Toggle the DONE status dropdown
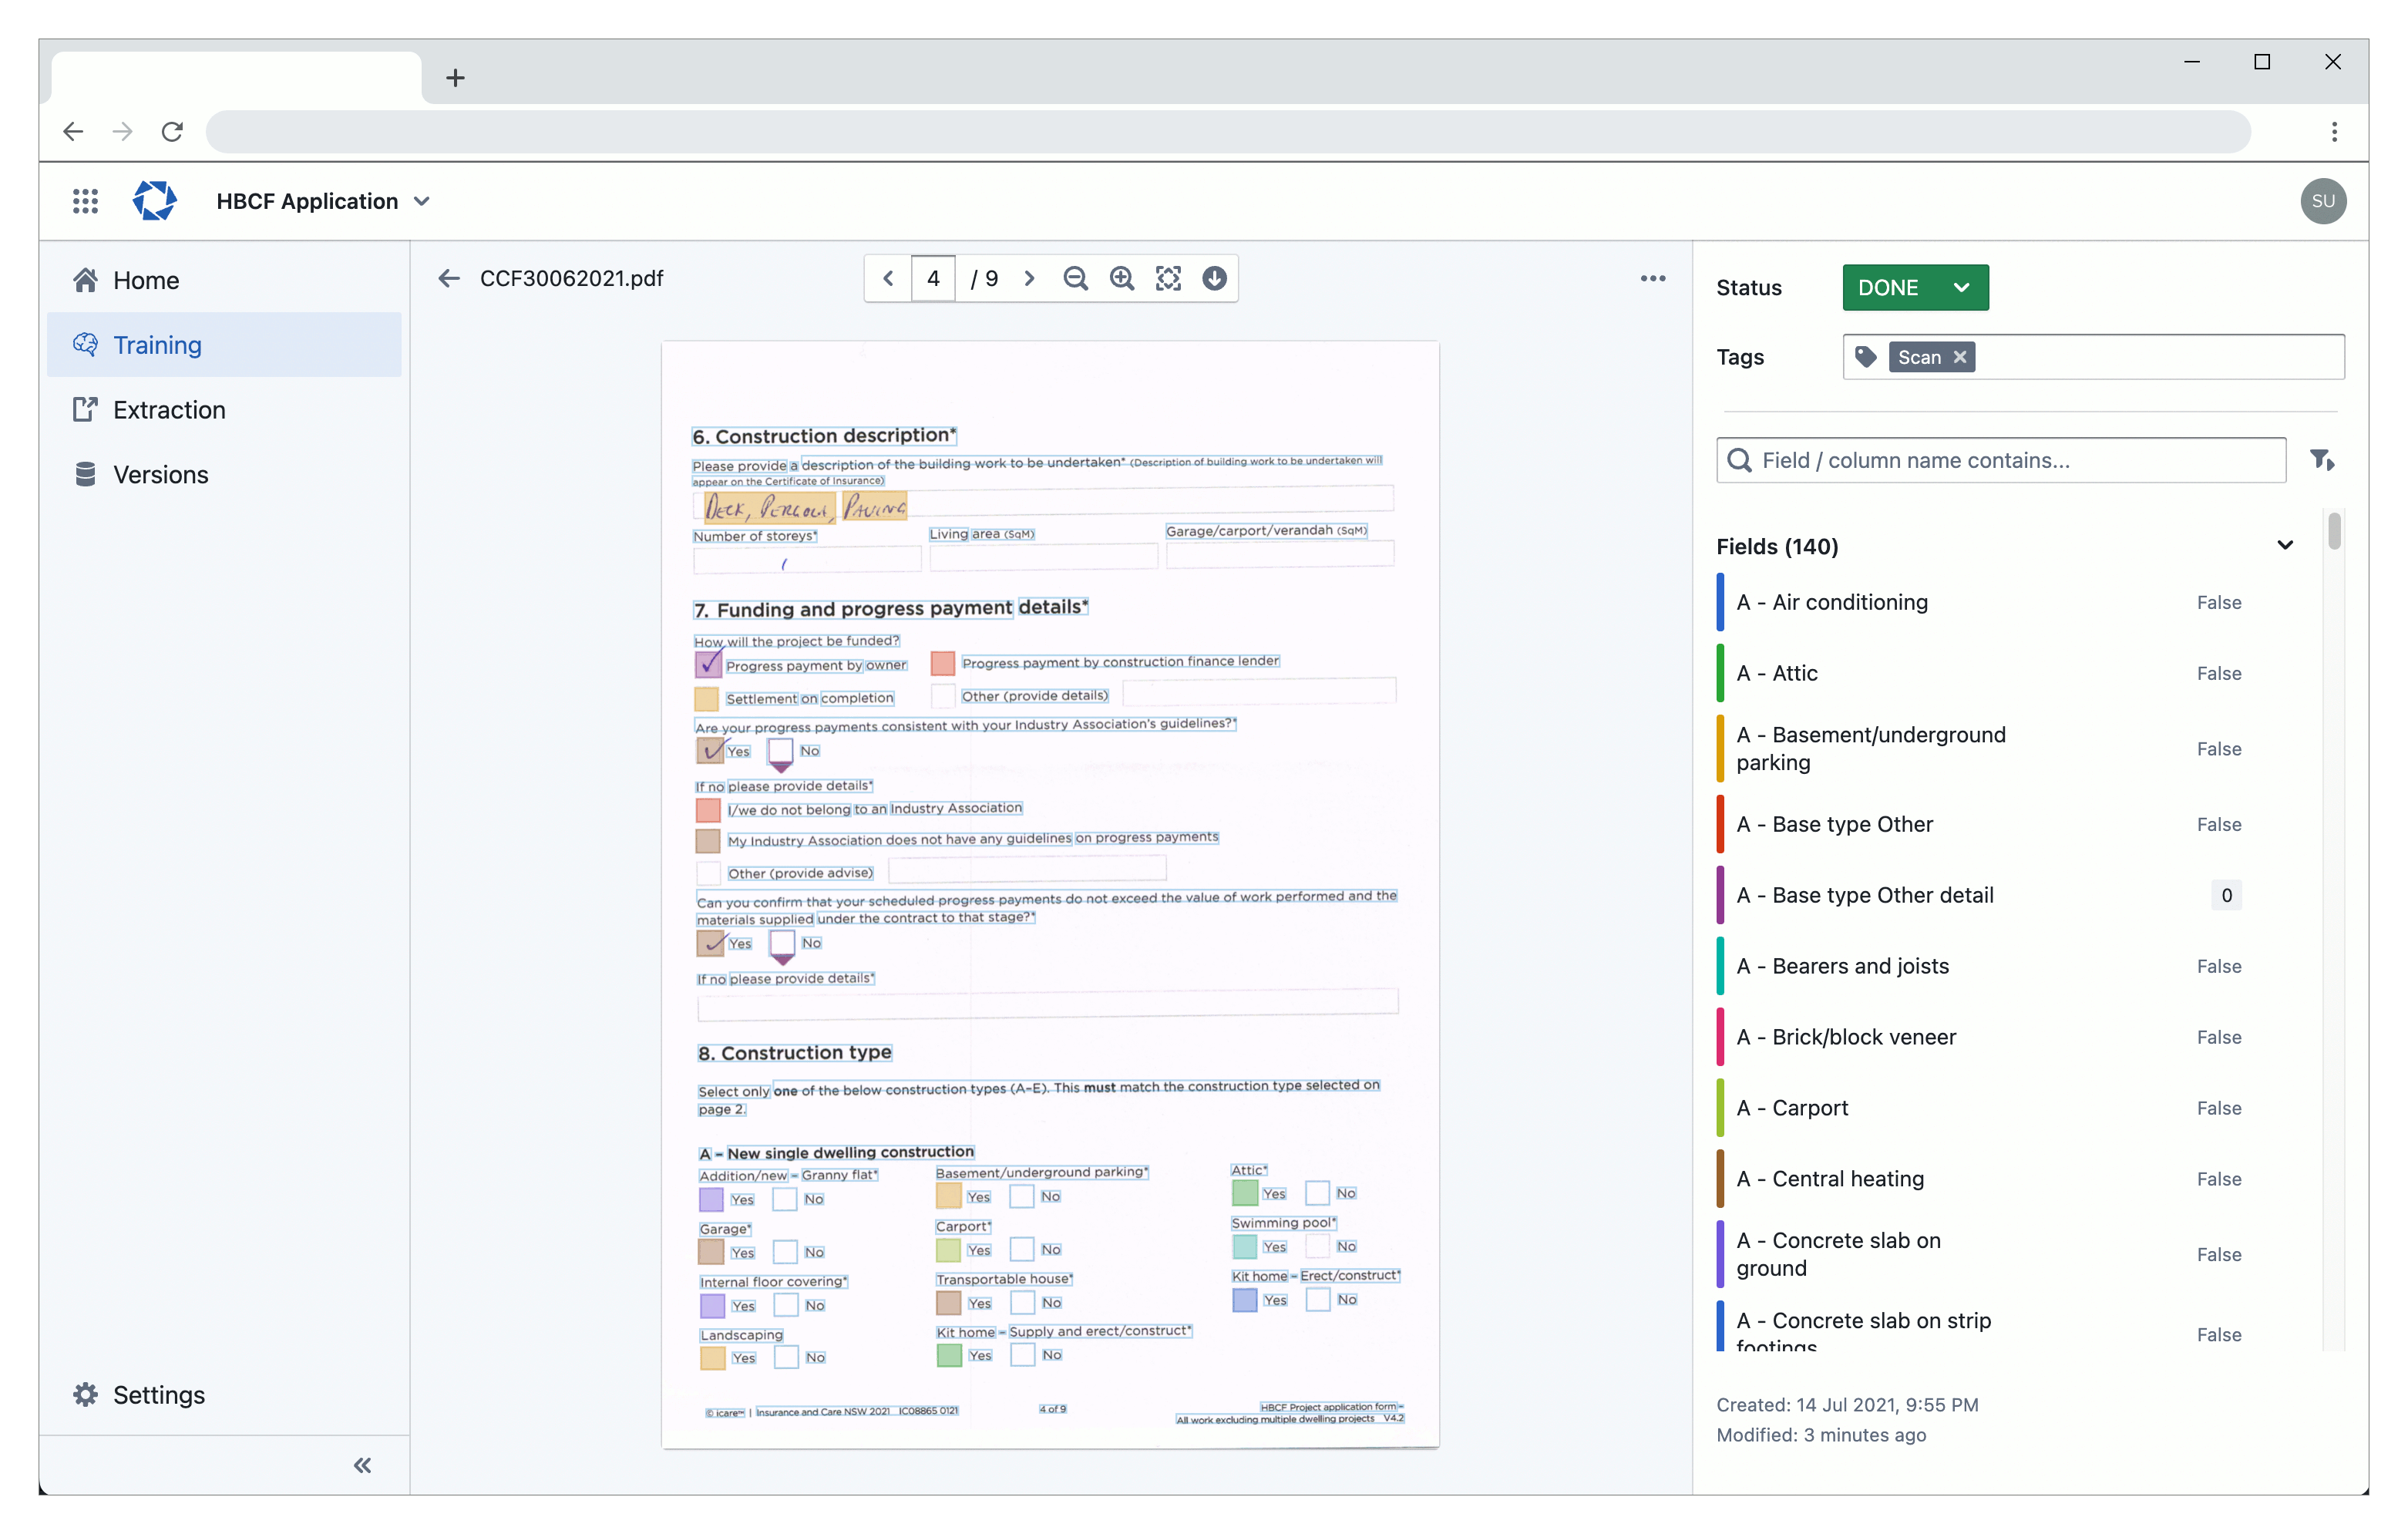This screenshot has height=1534, width=2408. tap(1959, 288)
